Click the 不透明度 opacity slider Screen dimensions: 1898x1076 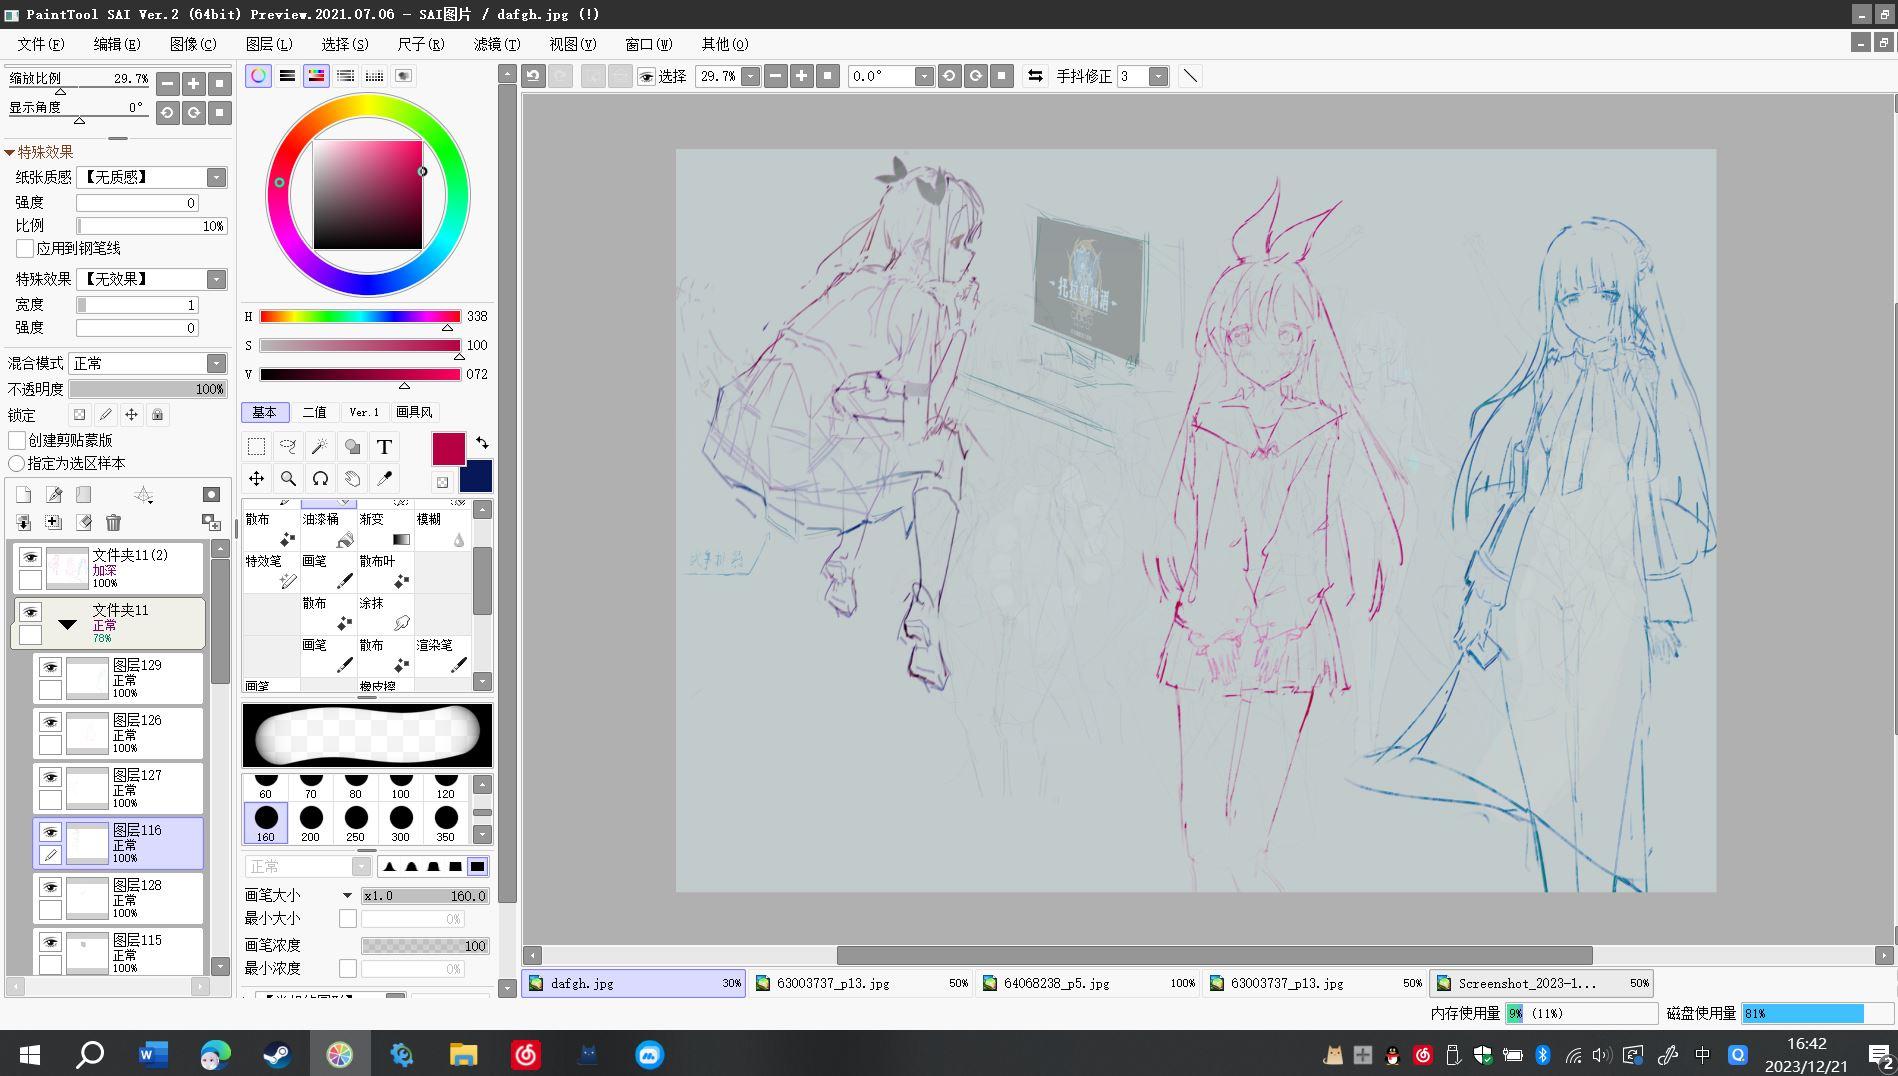(148, 389)
